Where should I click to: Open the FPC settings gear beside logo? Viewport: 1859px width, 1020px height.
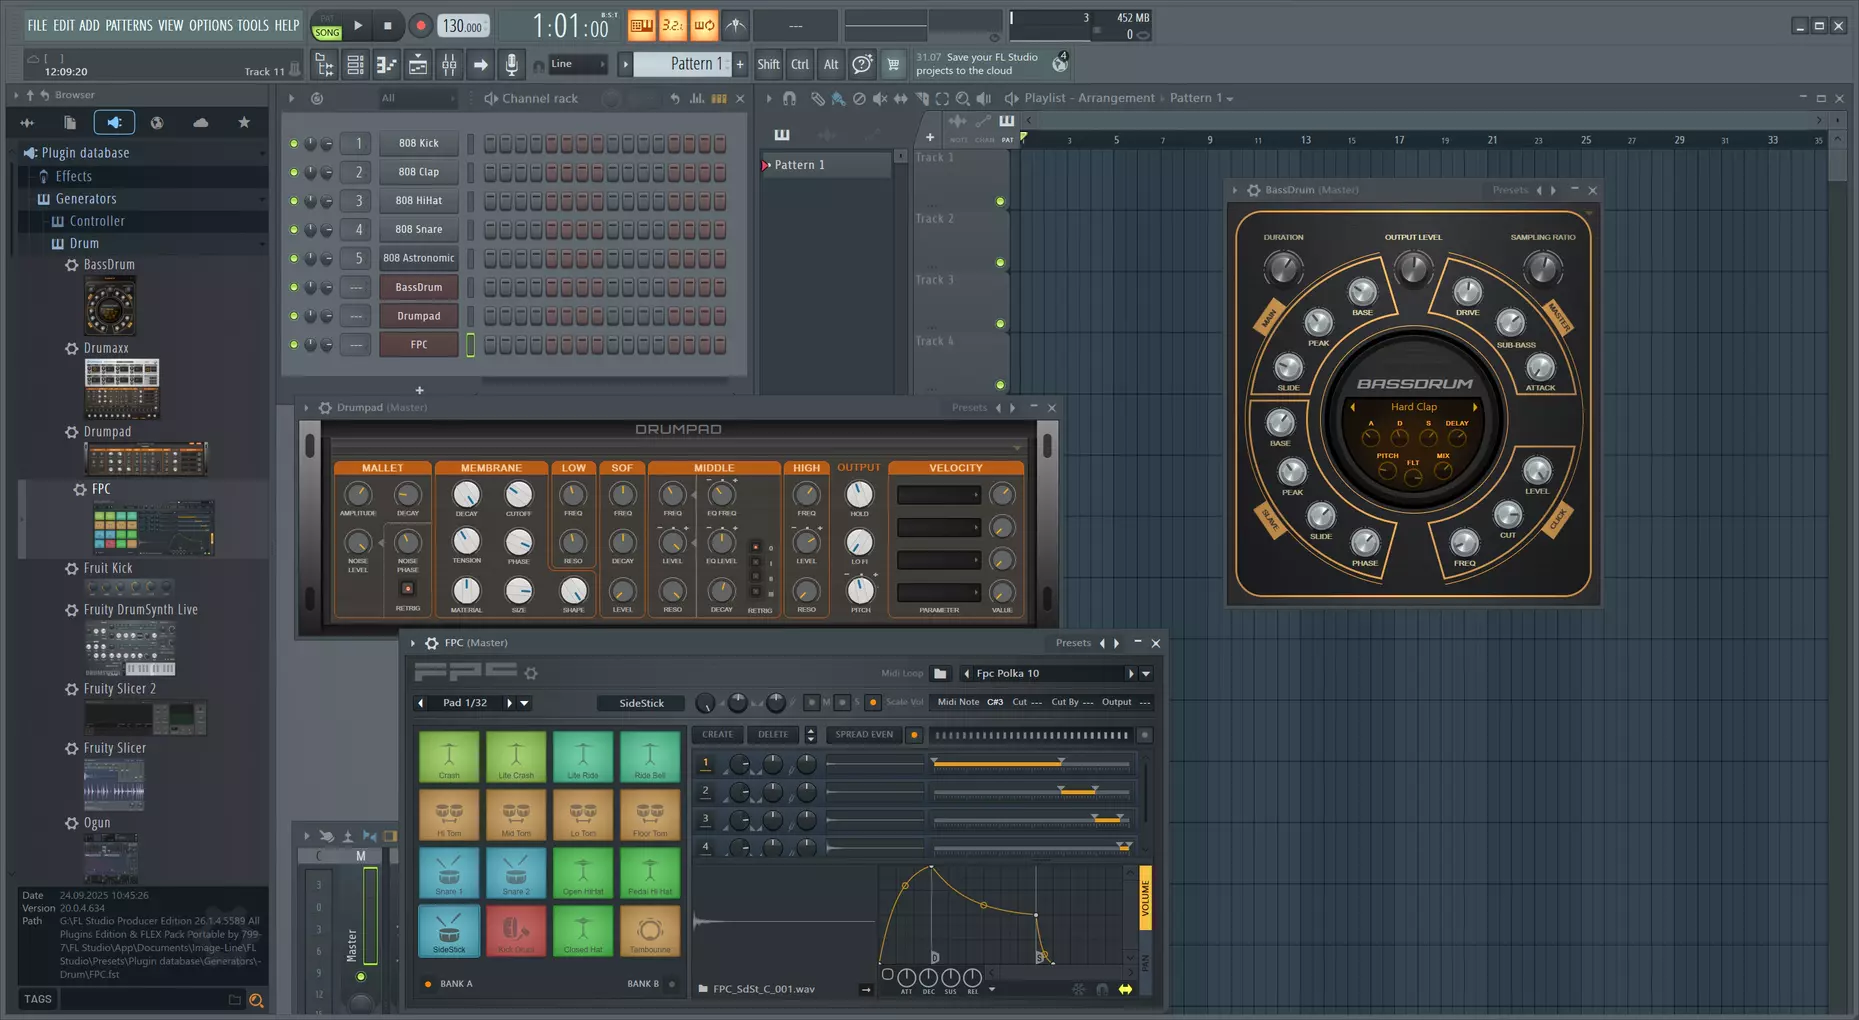pos(531,673)
